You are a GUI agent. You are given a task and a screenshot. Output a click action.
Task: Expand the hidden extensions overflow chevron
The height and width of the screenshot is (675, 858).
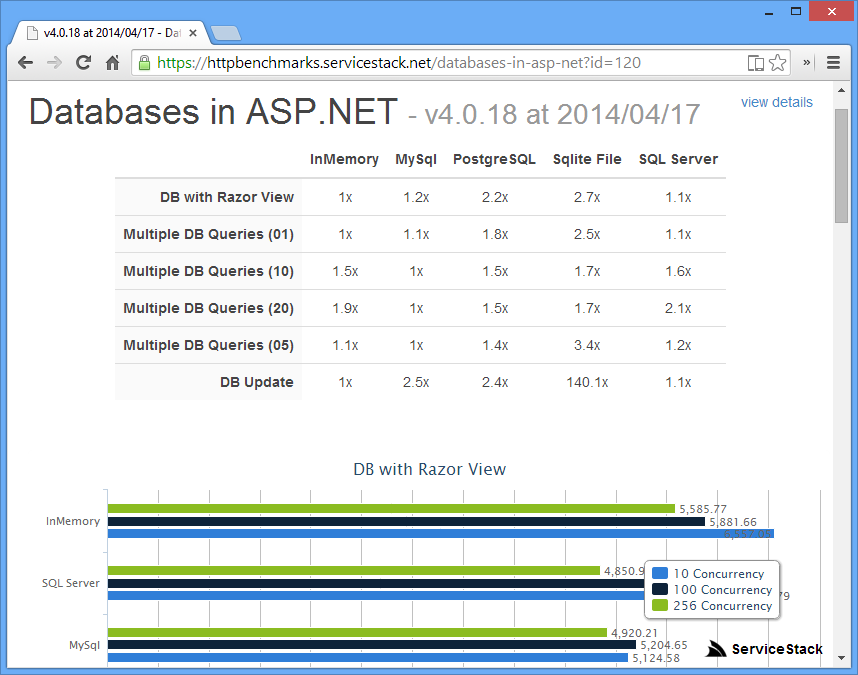(807, 63)
